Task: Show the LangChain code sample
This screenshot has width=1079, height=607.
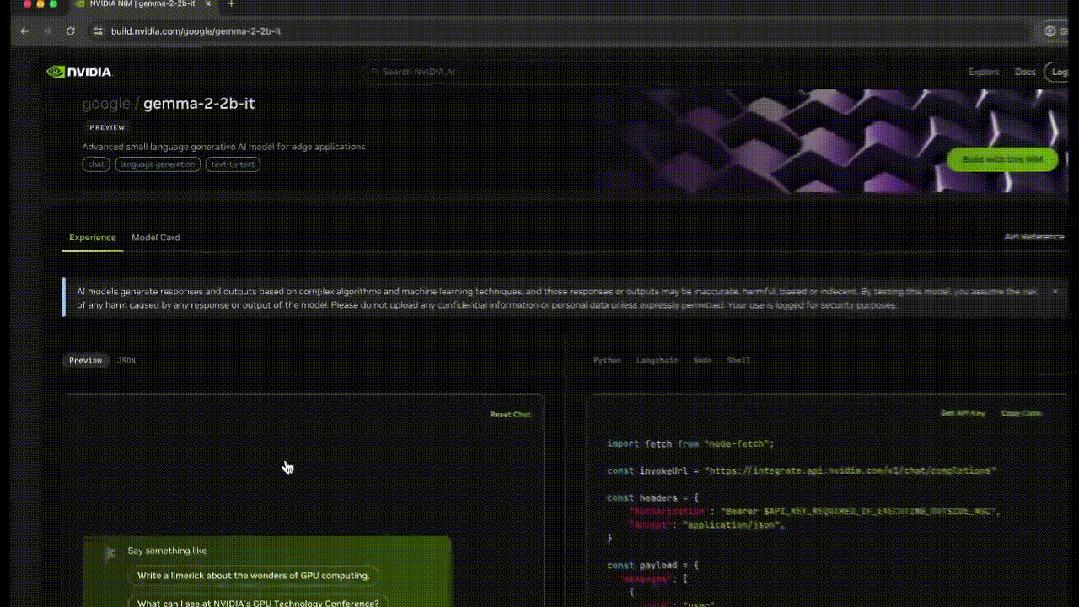Action: 657,360
